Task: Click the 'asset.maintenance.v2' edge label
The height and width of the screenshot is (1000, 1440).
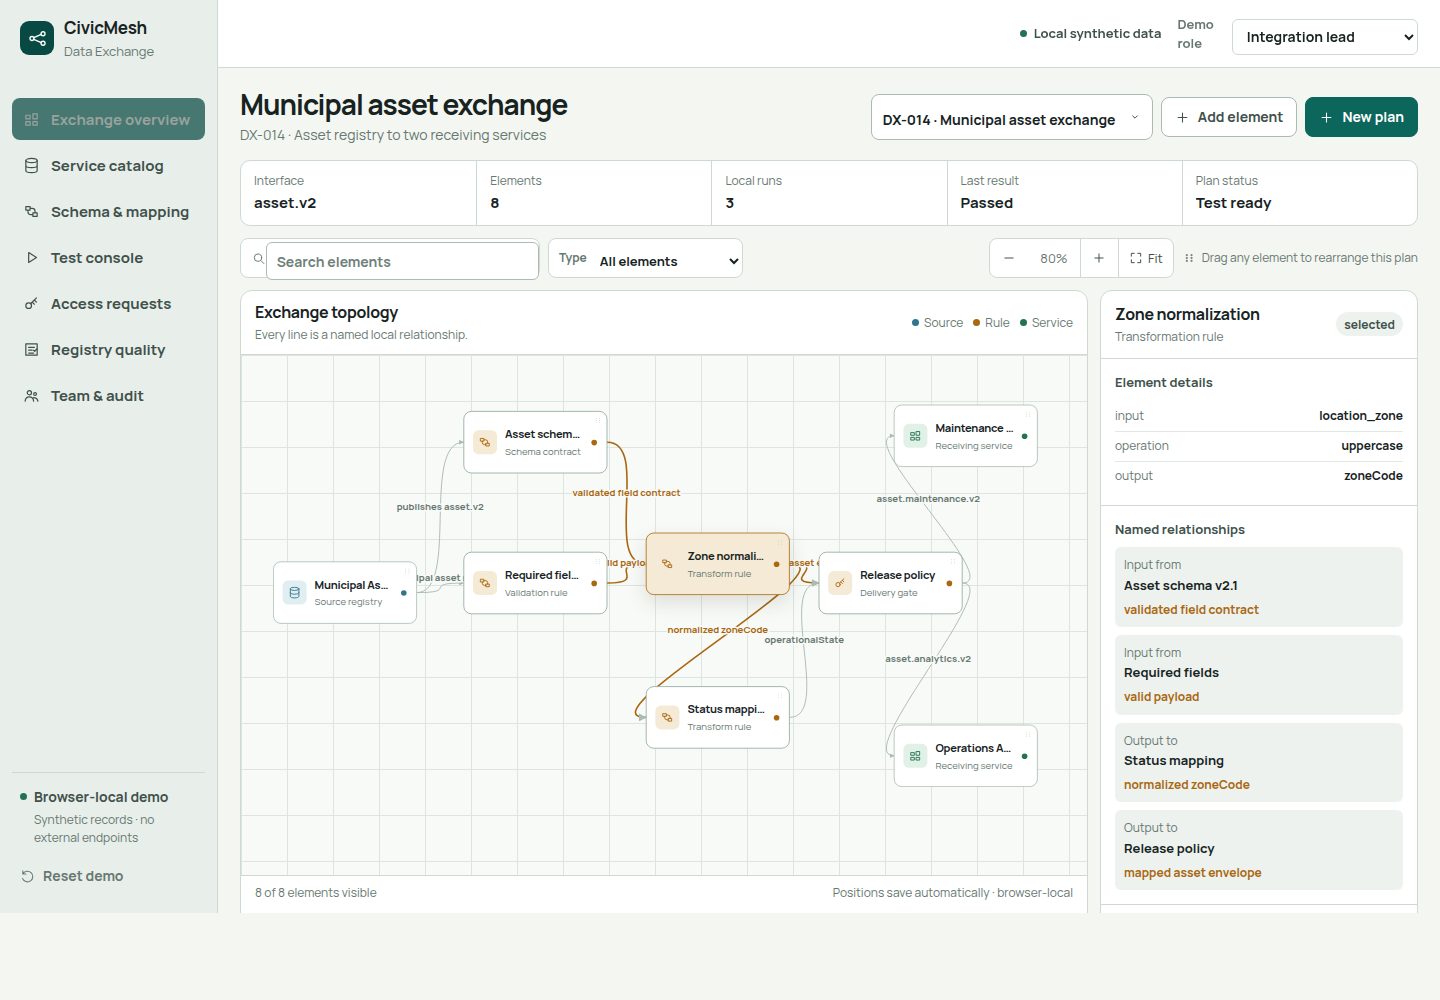Action: point(928,499)
